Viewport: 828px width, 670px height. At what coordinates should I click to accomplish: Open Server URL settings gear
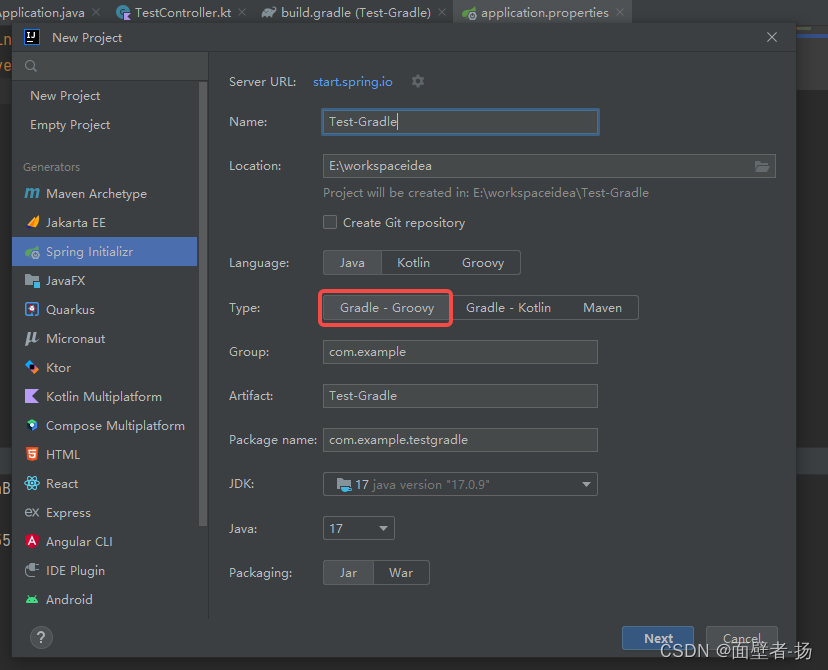(x=418, y=81)
